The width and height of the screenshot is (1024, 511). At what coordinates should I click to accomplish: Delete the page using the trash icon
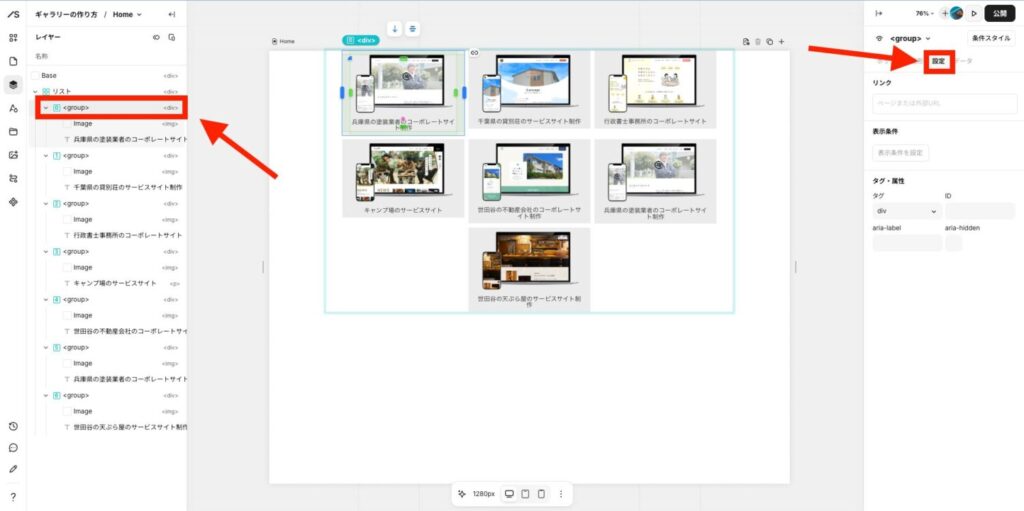click(757, 41)
